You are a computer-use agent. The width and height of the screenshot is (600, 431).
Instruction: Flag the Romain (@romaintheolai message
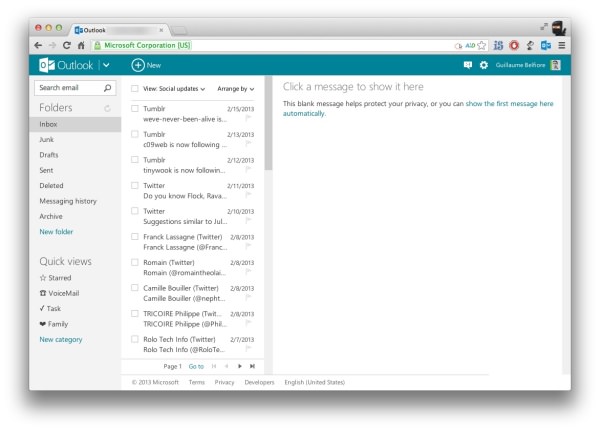248,272
